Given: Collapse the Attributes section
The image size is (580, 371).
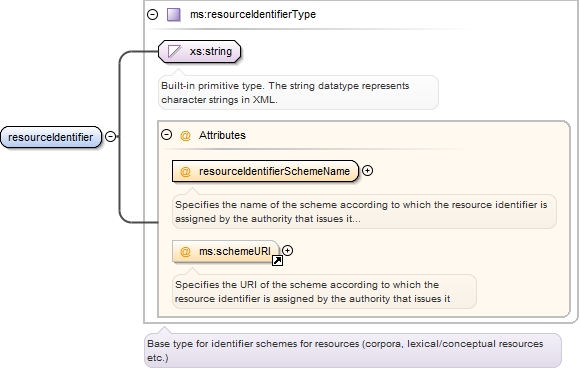Looking at the screenshot, I should [166, 135].
